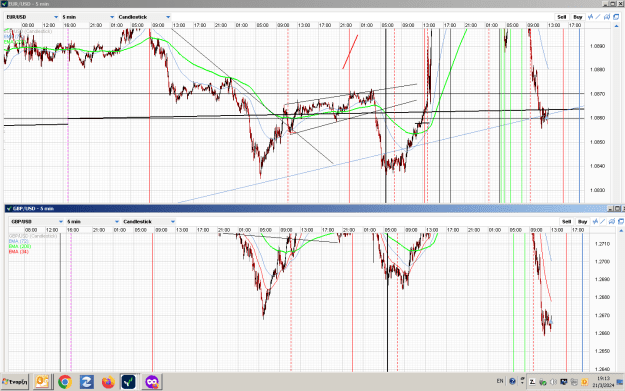Click the display monitor tray icon
Image resolution: width=625 pixels, height=391 pixels.
coord(564,382)
